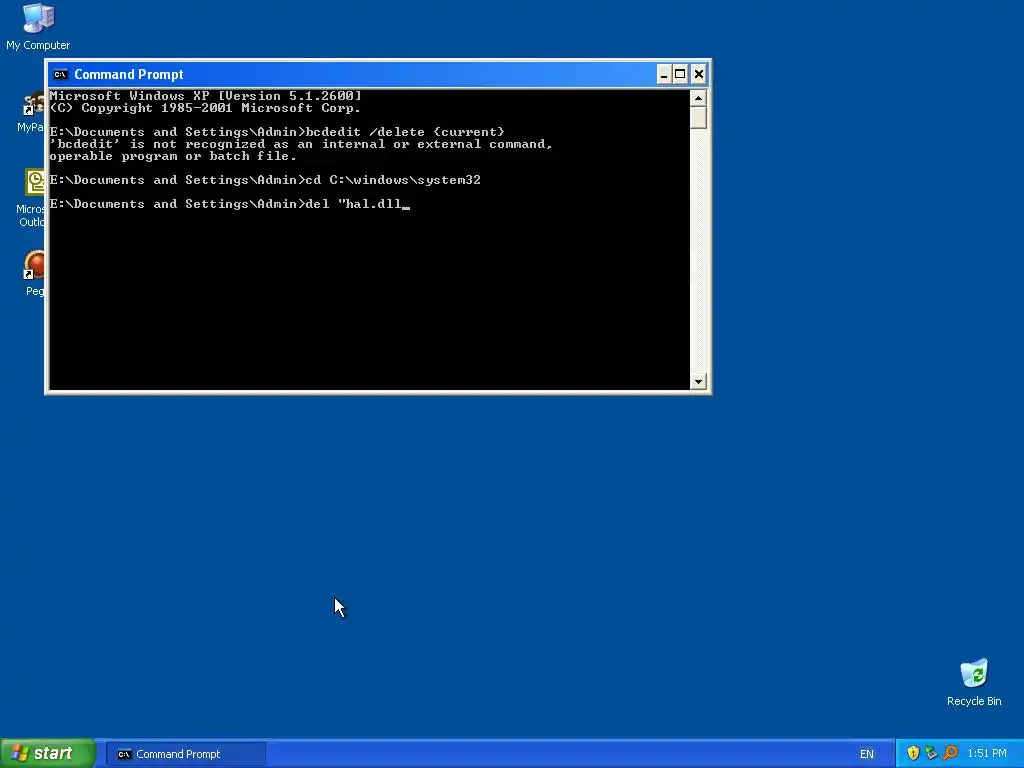Image resolution: width=1024 pixels, height=768 pixels.
Task: Click the "'bcdedit' is not recognized" error line
Action: point(301,144)
